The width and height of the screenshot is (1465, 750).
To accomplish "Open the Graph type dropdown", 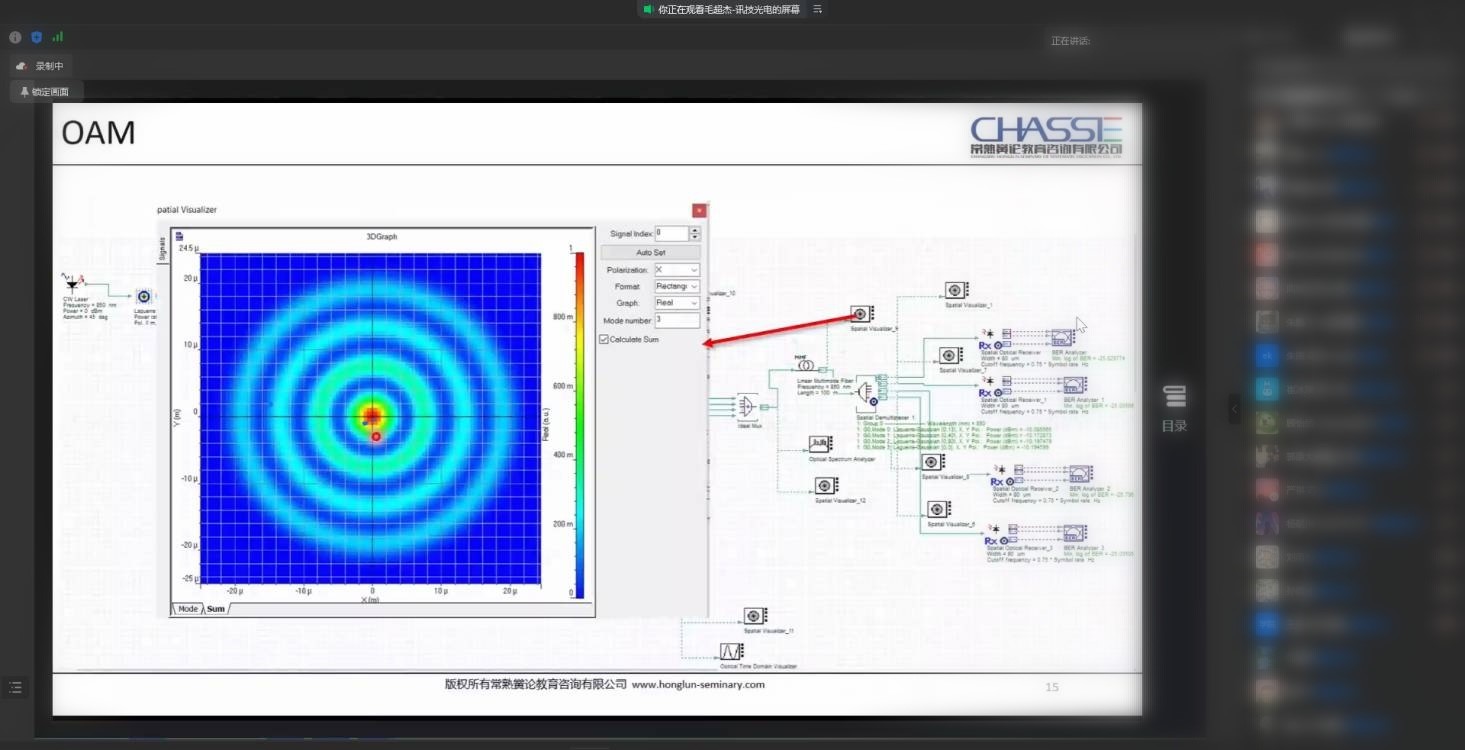I will point(677,303).
